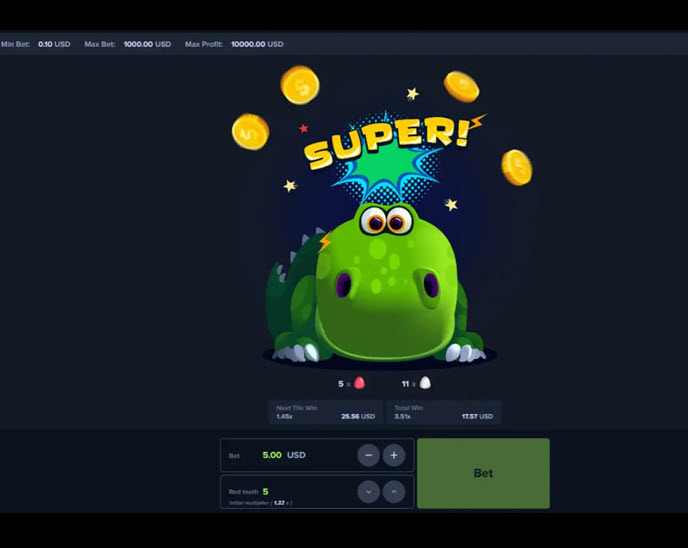The image size is (688, 548).
Task: Click the plus button to increase bet
Action: click(394, 455)
